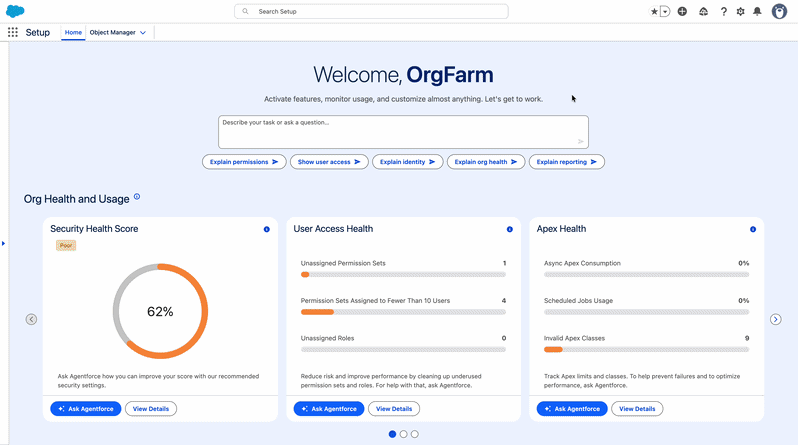
Task: Open the App Launcher grid icon
Action: pos(13,32)
